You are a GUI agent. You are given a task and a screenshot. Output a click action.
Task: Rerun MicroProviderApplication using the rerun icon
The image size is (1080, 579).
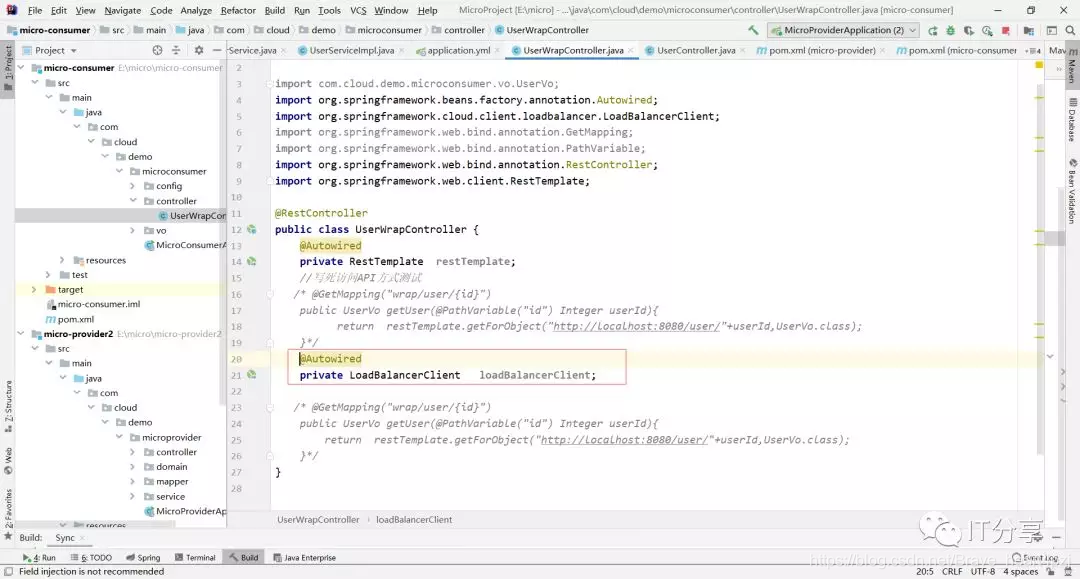tap(933, 30)
